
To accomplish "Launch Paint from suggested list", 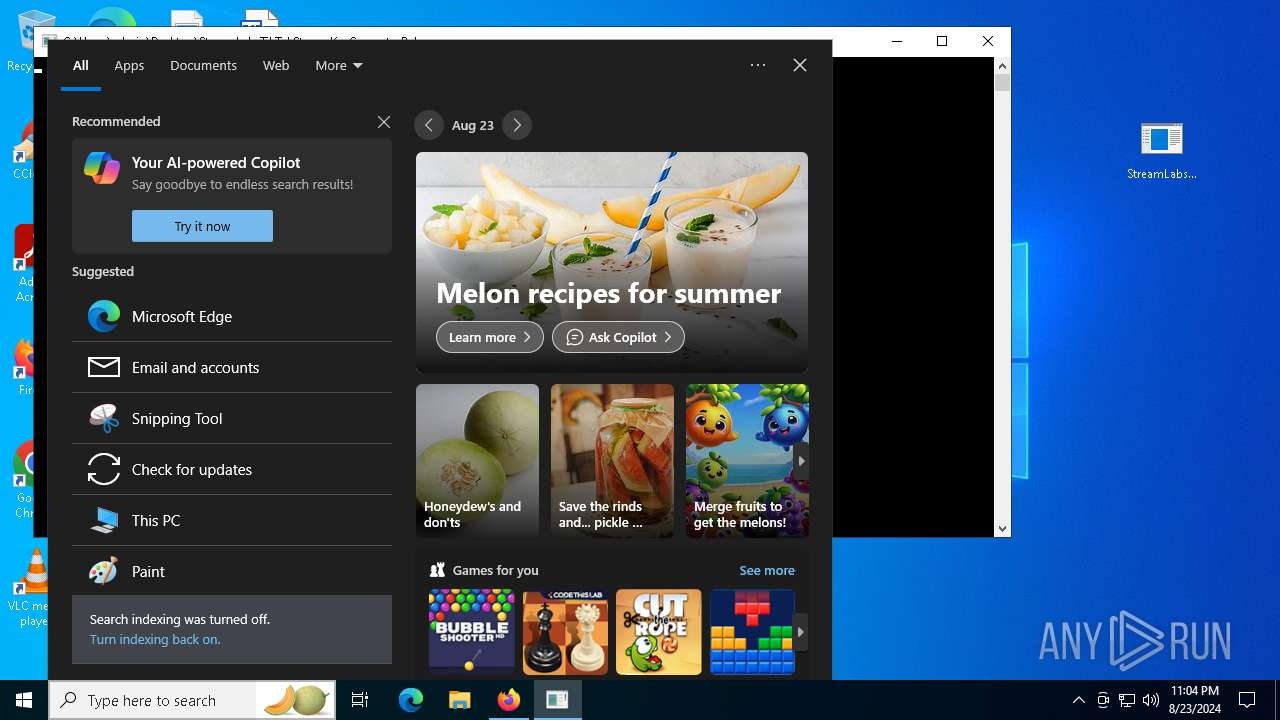I will coord(232,571).
